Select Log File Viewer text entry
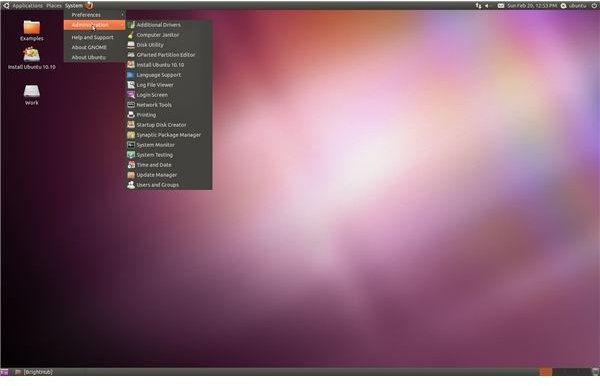Screen dimensions: 600x386 [x=155, y=85]
